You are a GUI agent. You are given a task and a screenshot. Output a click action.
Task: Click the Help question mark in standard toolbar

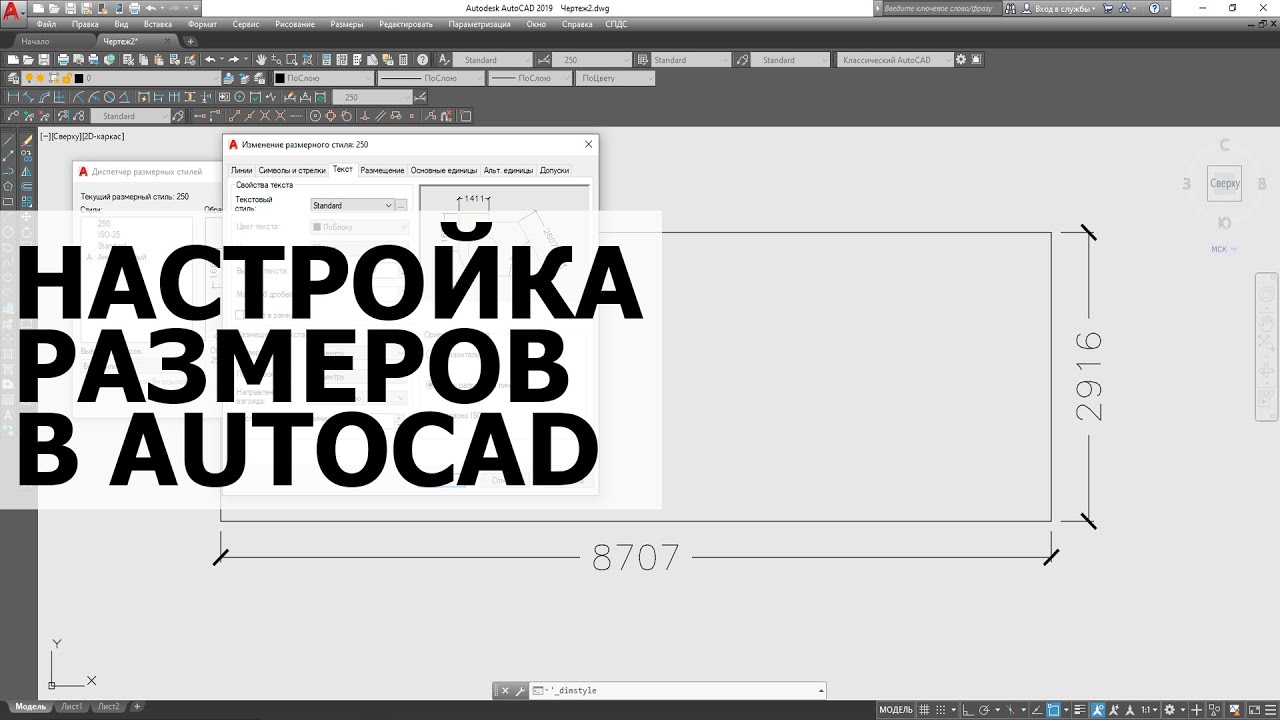[x=423, y=60]
